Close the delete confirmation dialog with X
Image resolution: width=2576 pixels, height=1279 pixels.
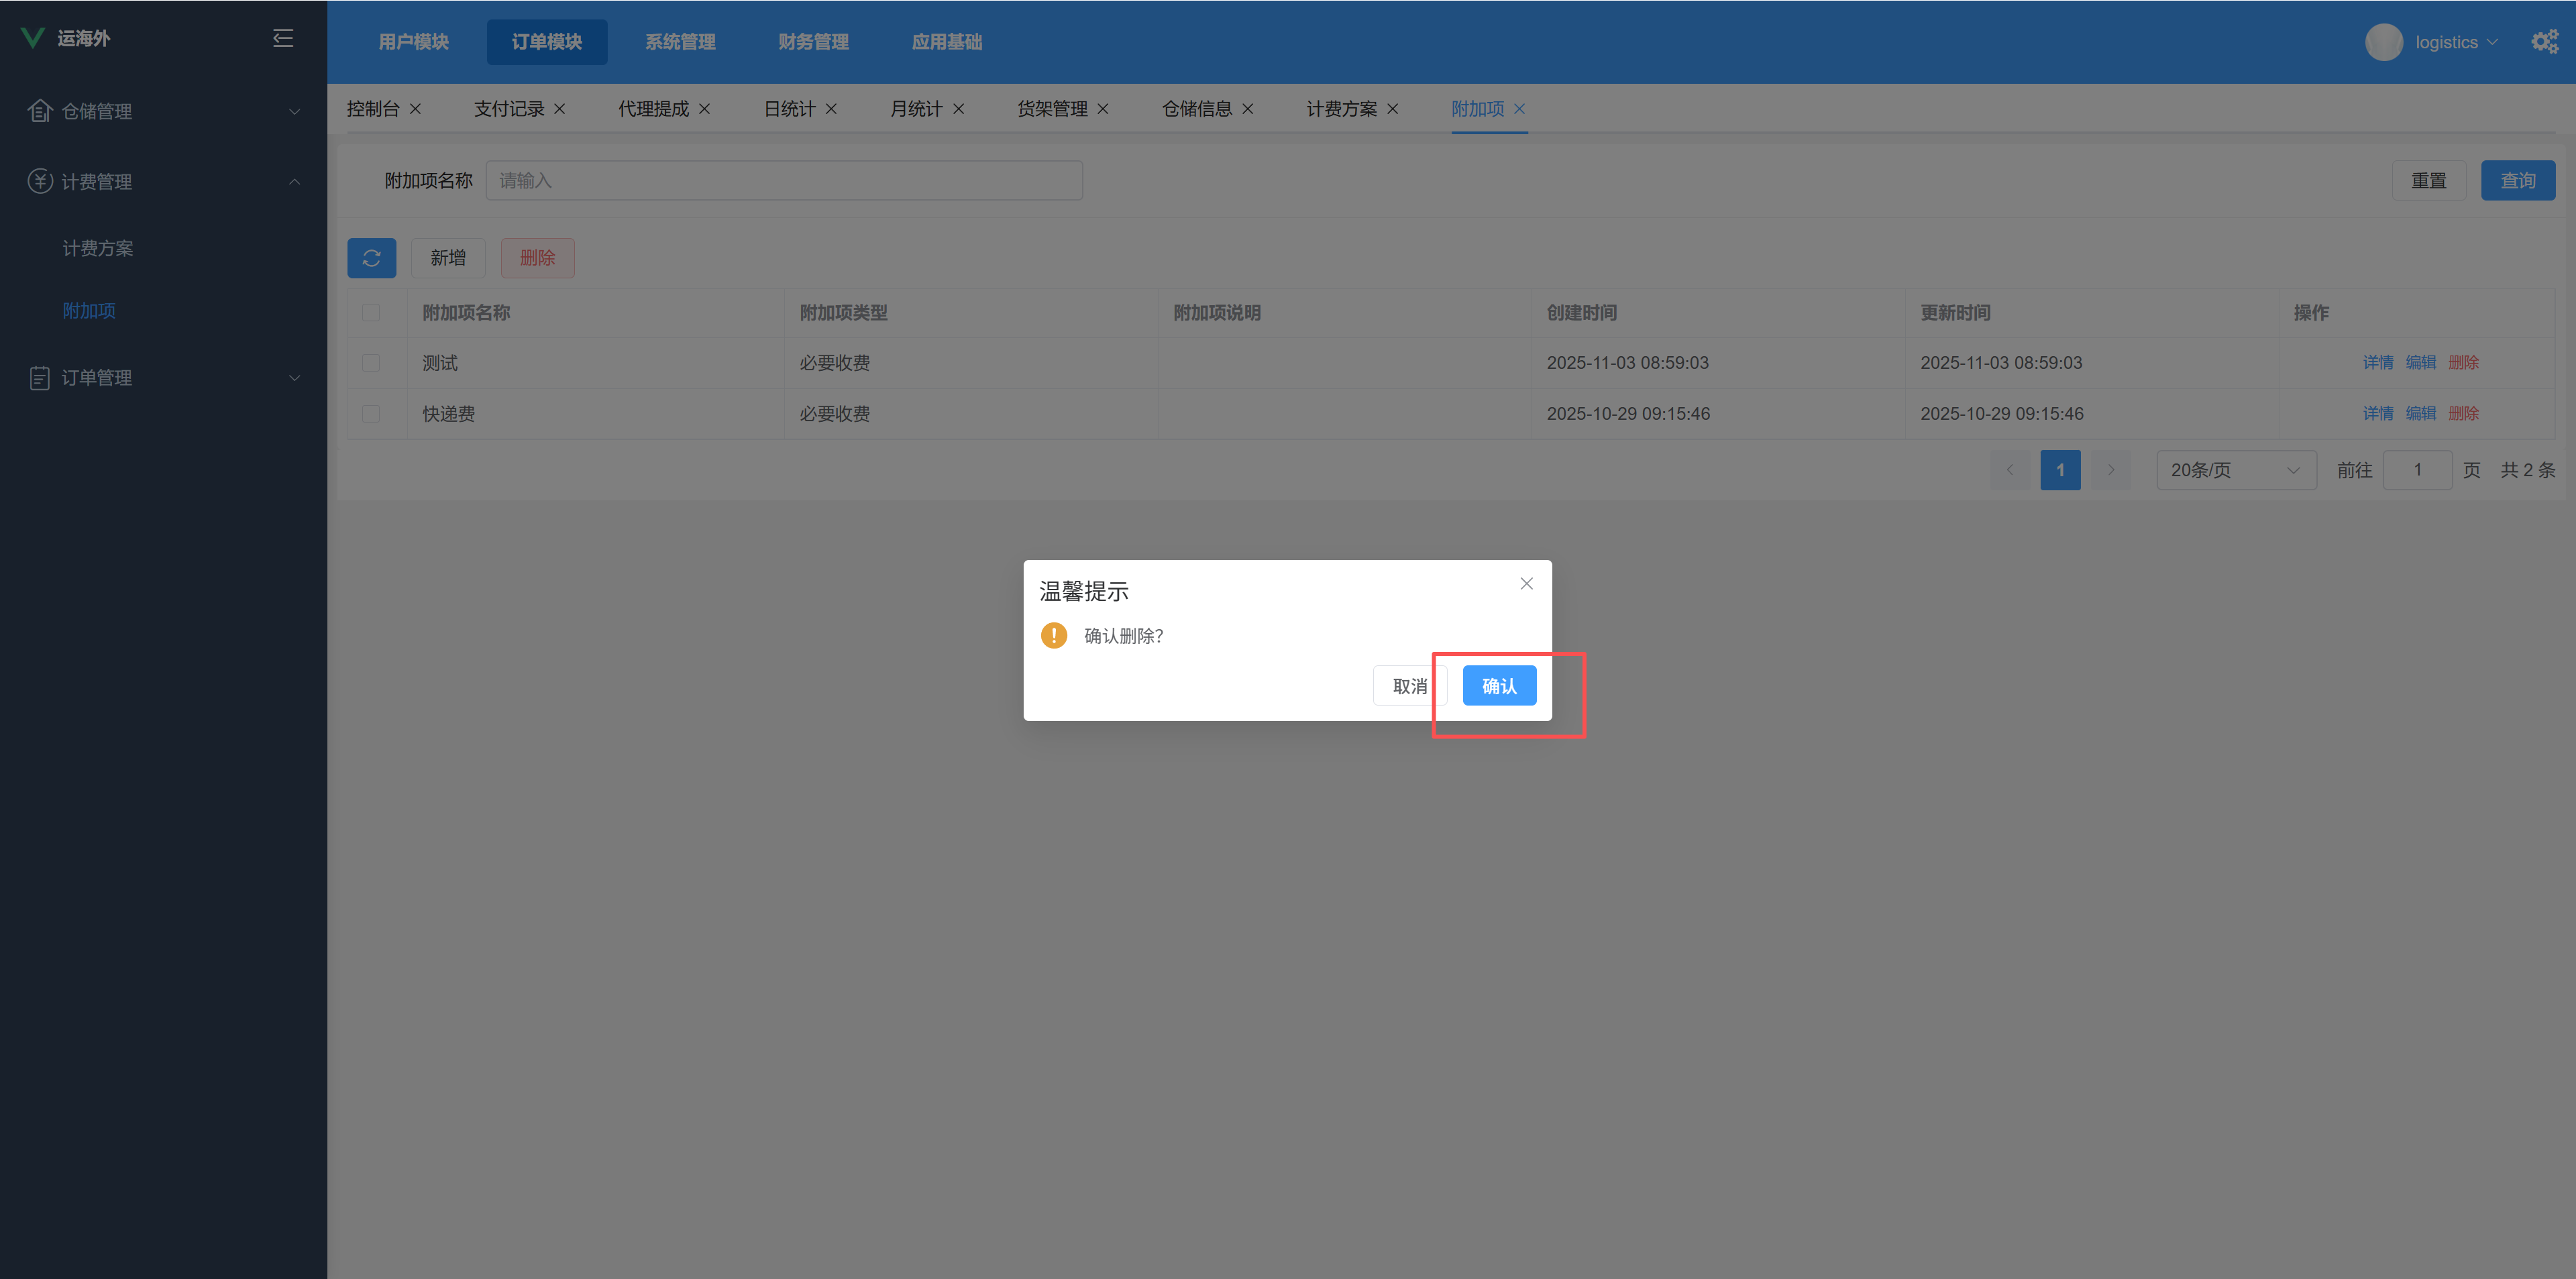click(1526, 584)
